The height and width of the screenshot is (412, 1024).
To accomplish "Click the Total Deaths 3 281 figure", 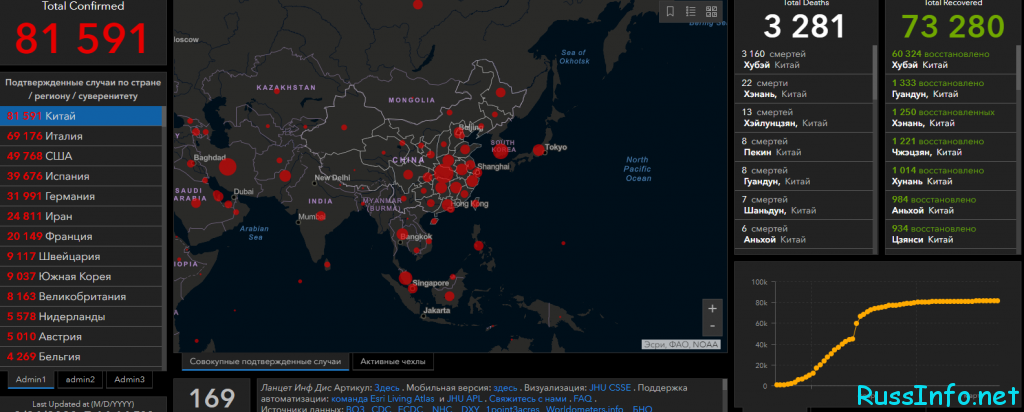I will 805,26.
